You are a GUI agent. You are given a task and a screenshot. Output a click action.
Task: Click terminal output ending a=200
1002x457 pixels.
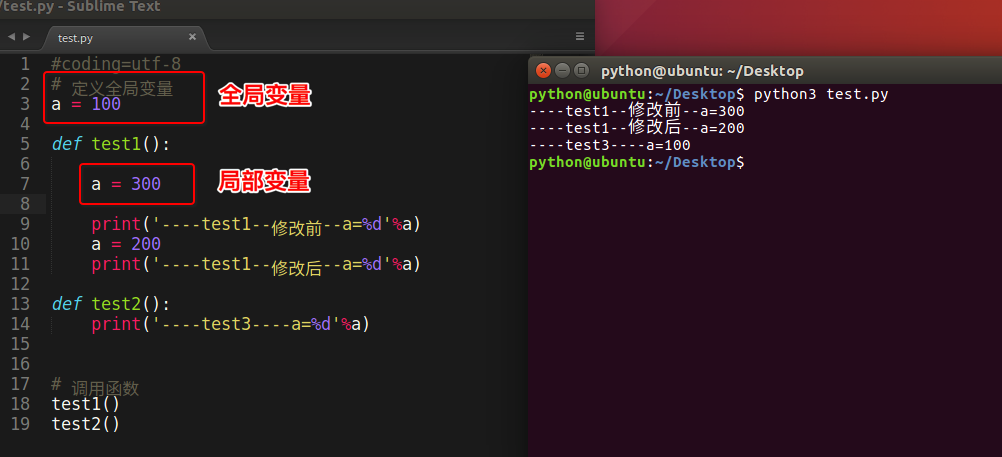pyautogui.click(x=637, y=128)
